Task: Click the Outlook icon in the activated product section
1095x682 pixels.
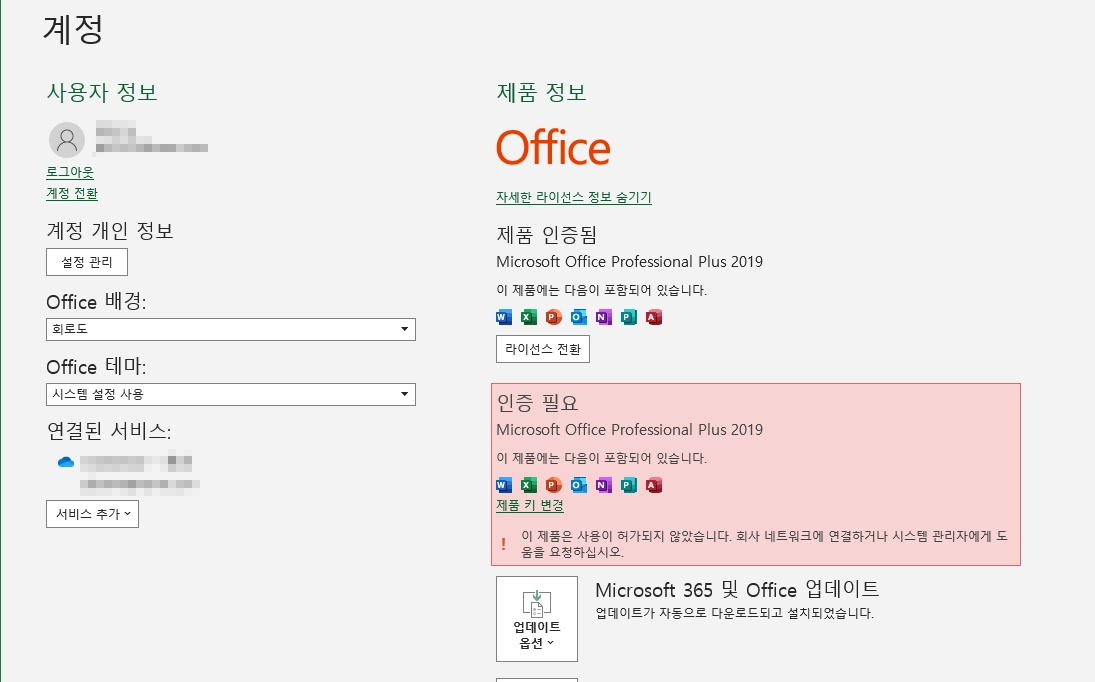Action: click(x=579, y=318)
